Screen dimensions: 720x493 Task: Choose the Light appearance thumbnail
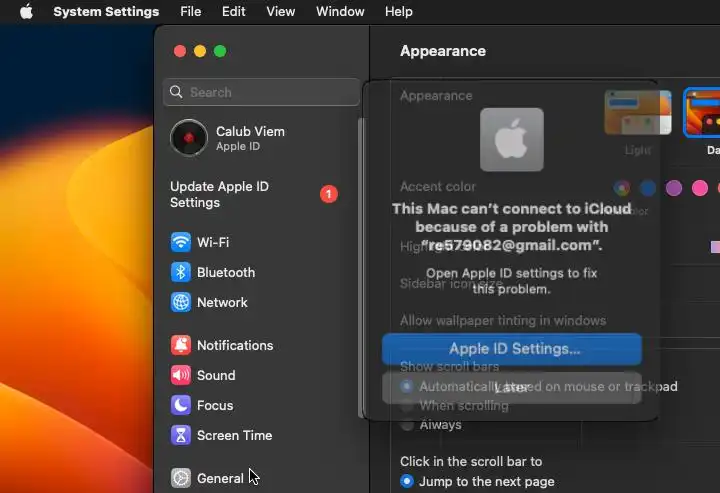(638, 112)
